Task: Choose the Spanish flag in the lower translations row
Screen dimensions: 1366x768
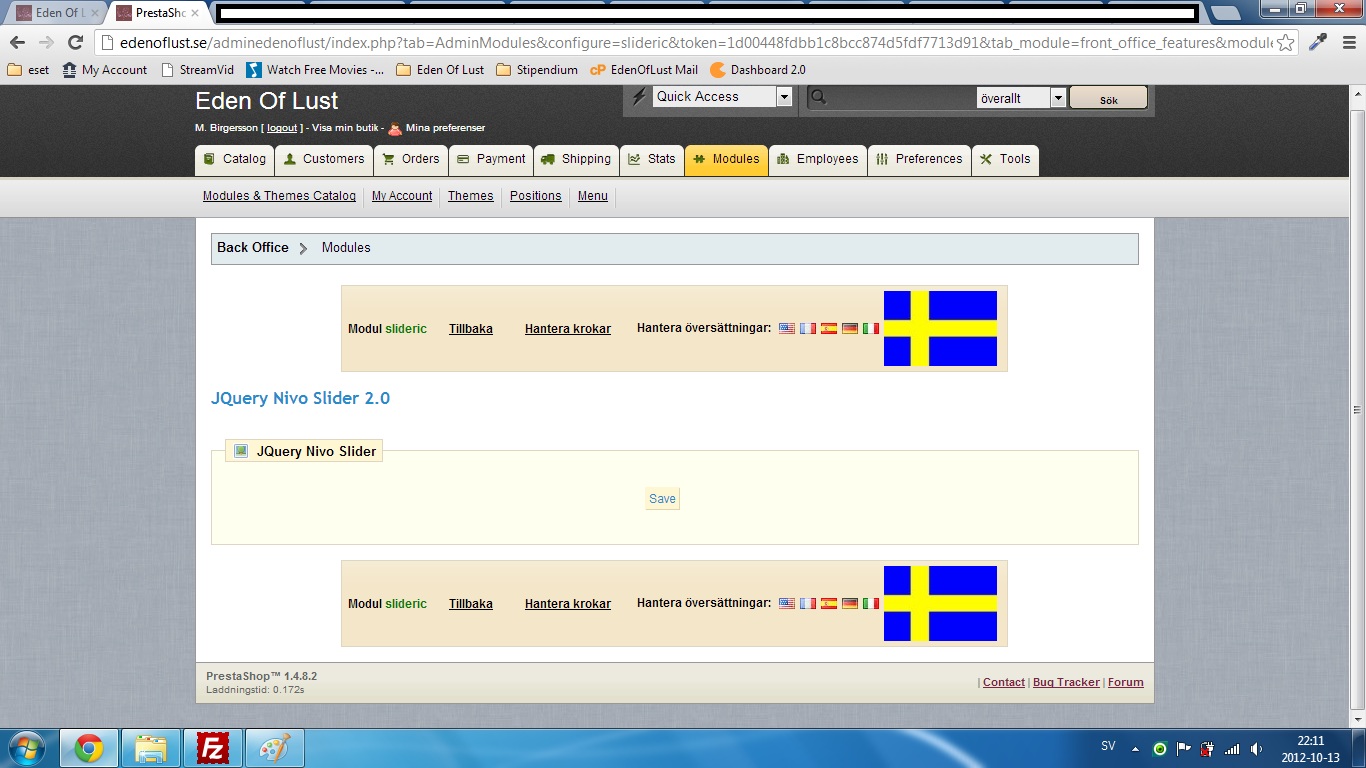Action: tap(829, 603)
